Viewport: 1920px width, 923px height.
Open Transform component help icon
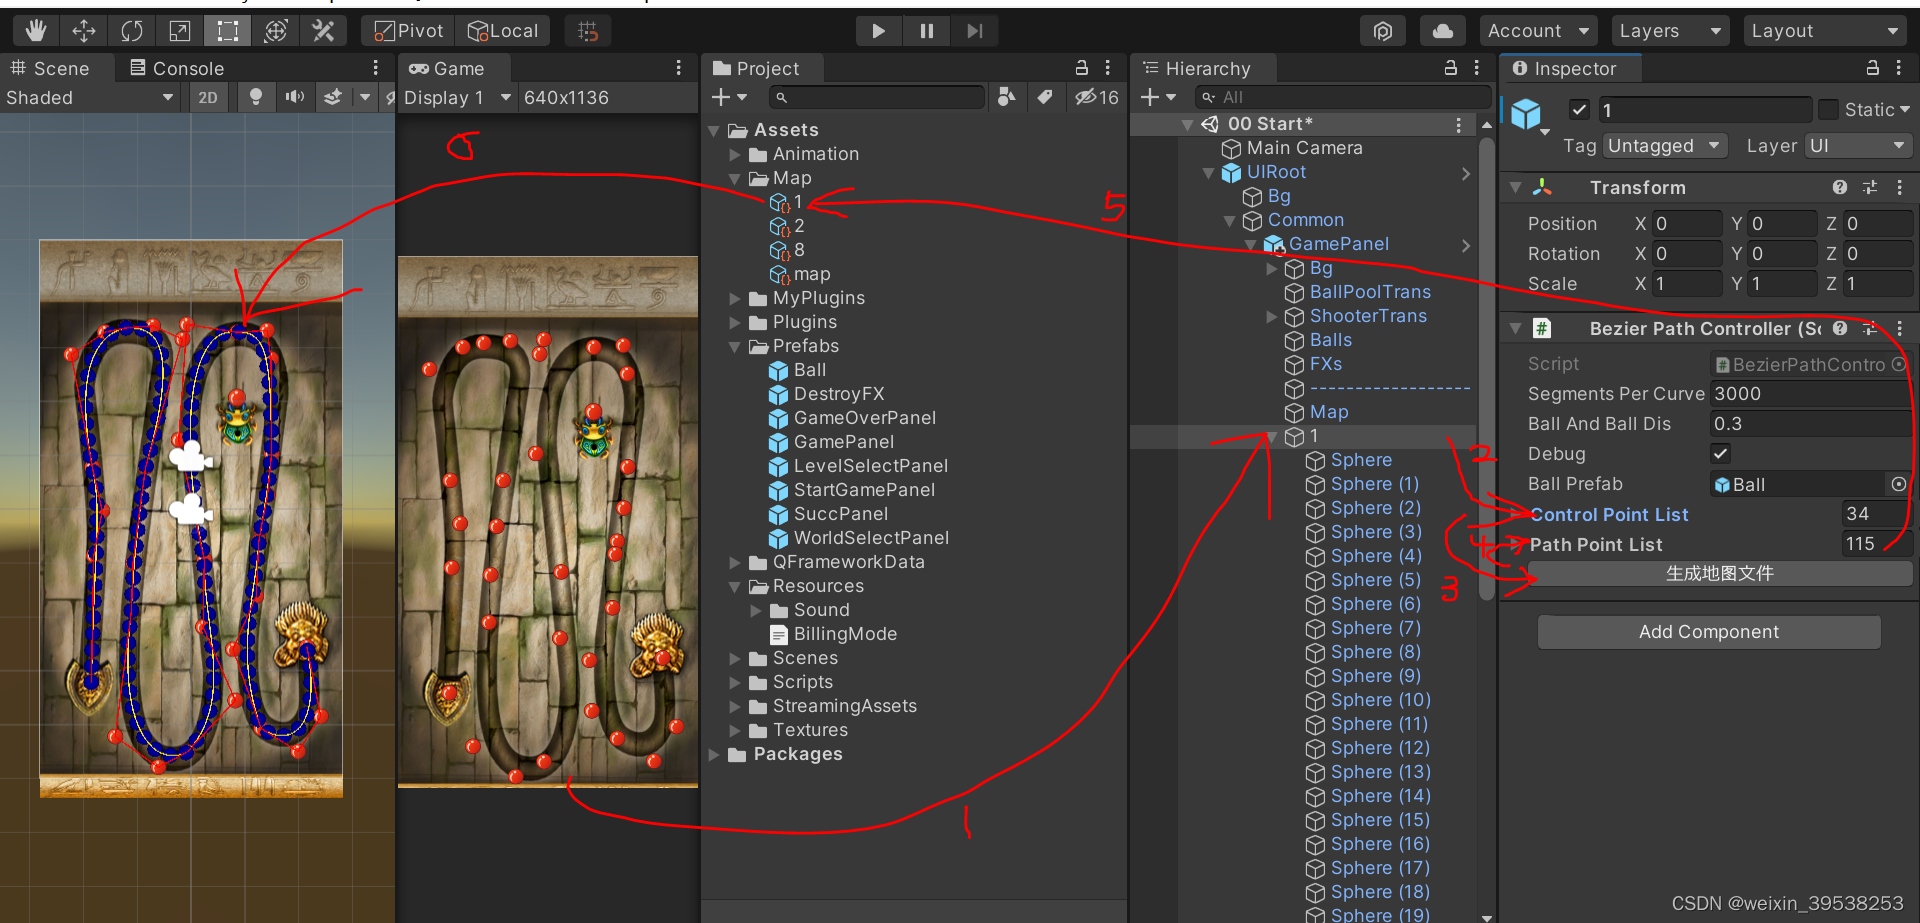(x=1840, y=187)
